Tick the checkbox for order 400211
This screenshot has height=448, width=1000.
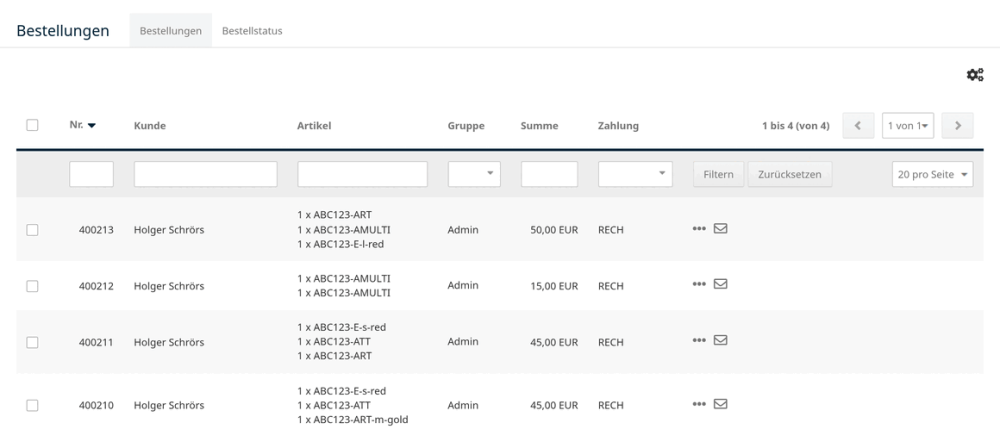point(33,342)
